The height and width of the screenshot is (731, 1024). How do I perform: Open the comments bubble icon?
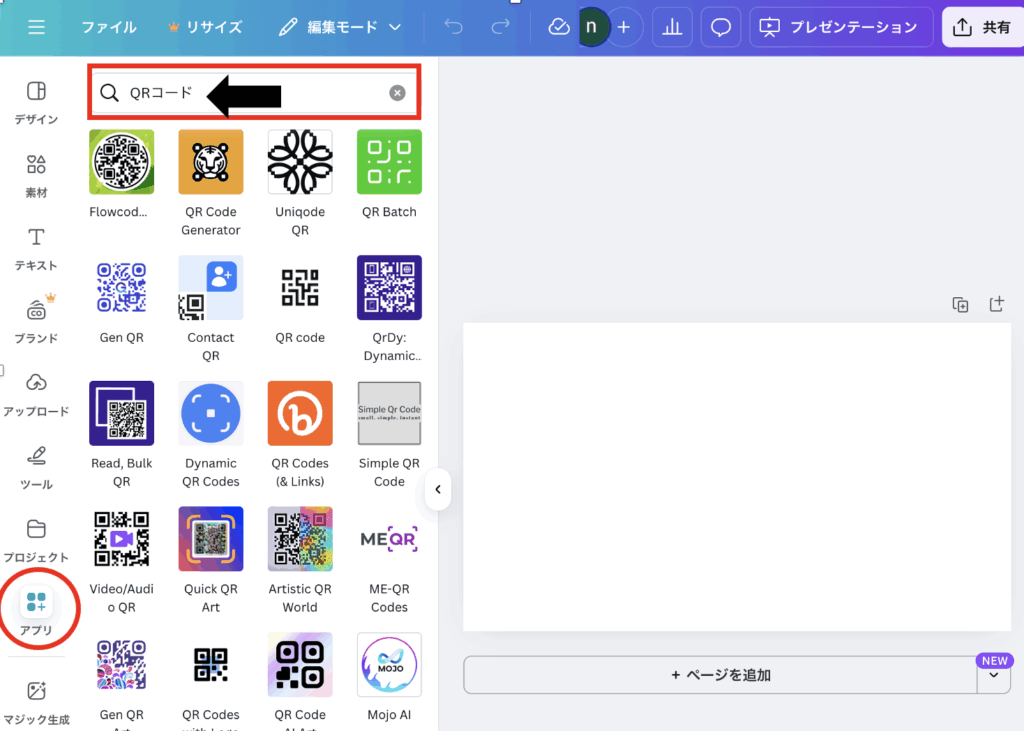tap(720, 27)
